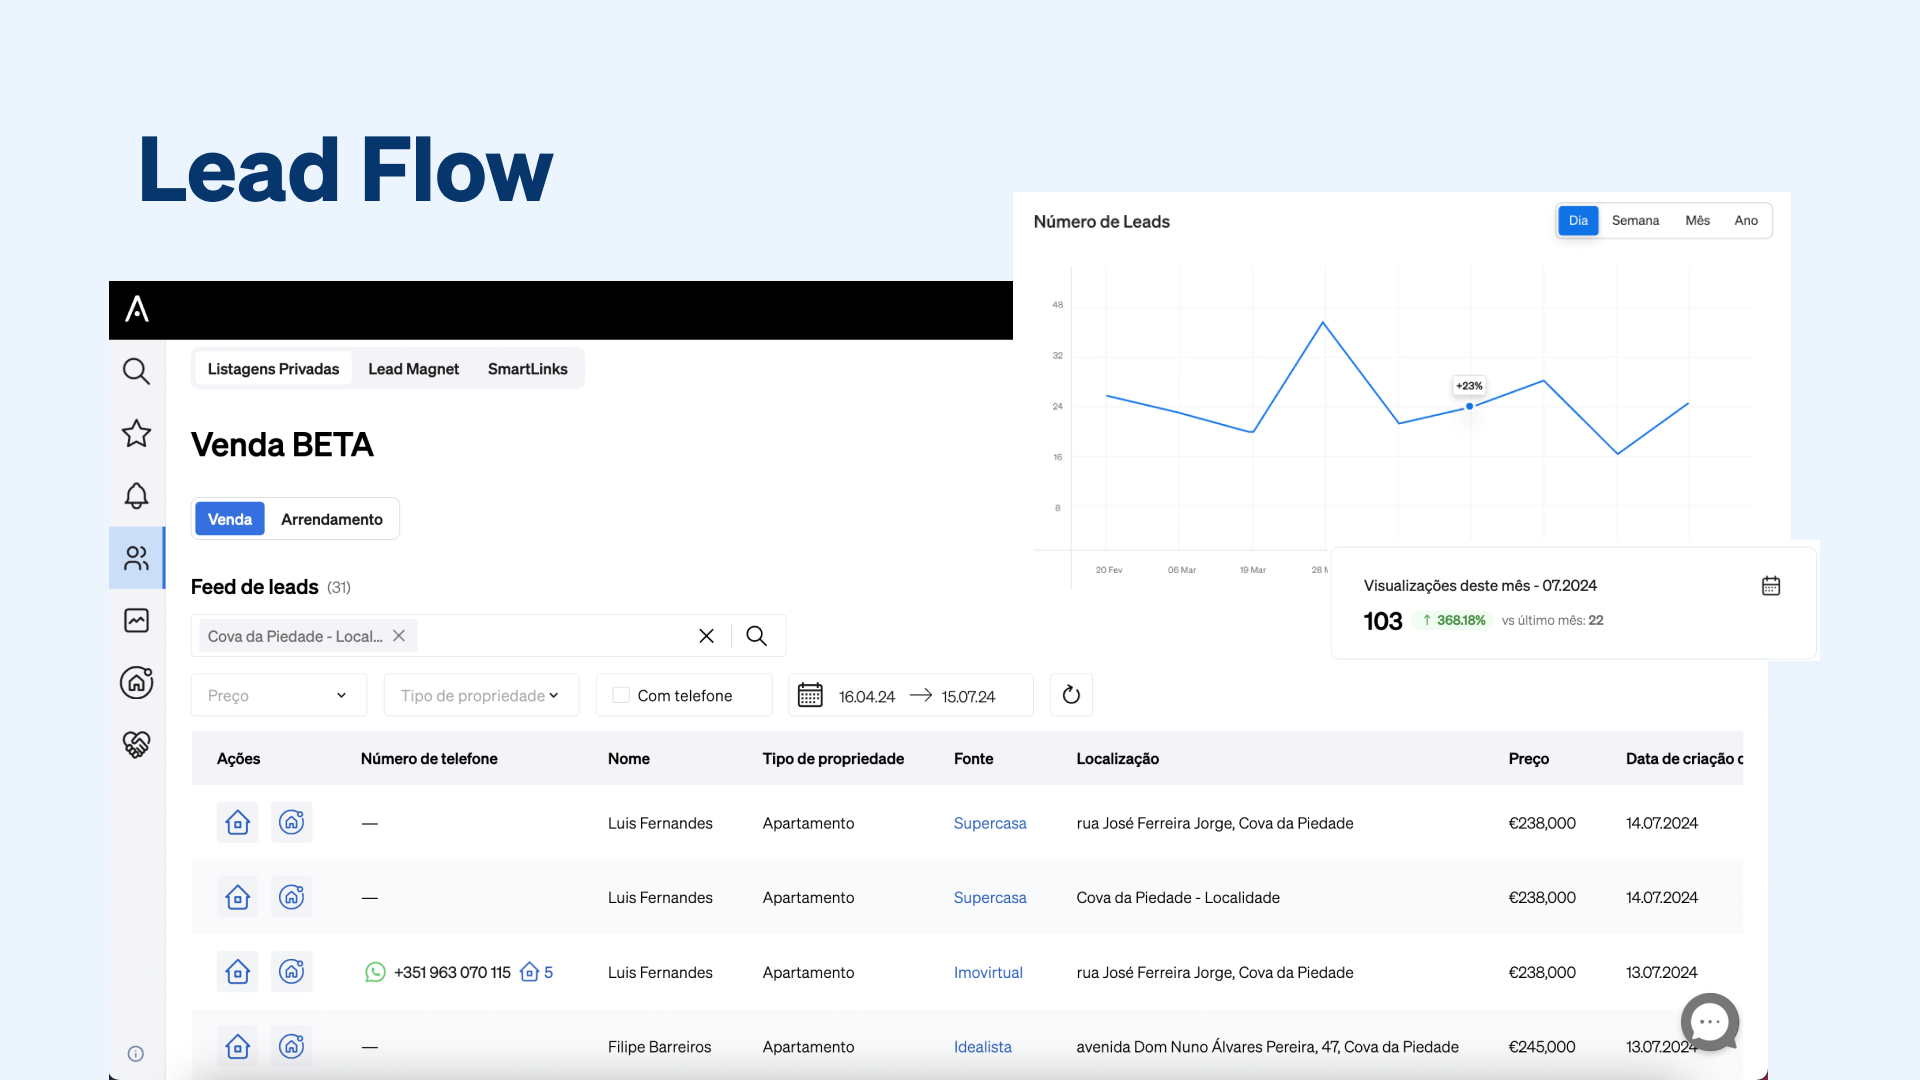Open the analytics chart icon in sidebar
The width and height of the screenshot is (1920, 1080).
136,620
